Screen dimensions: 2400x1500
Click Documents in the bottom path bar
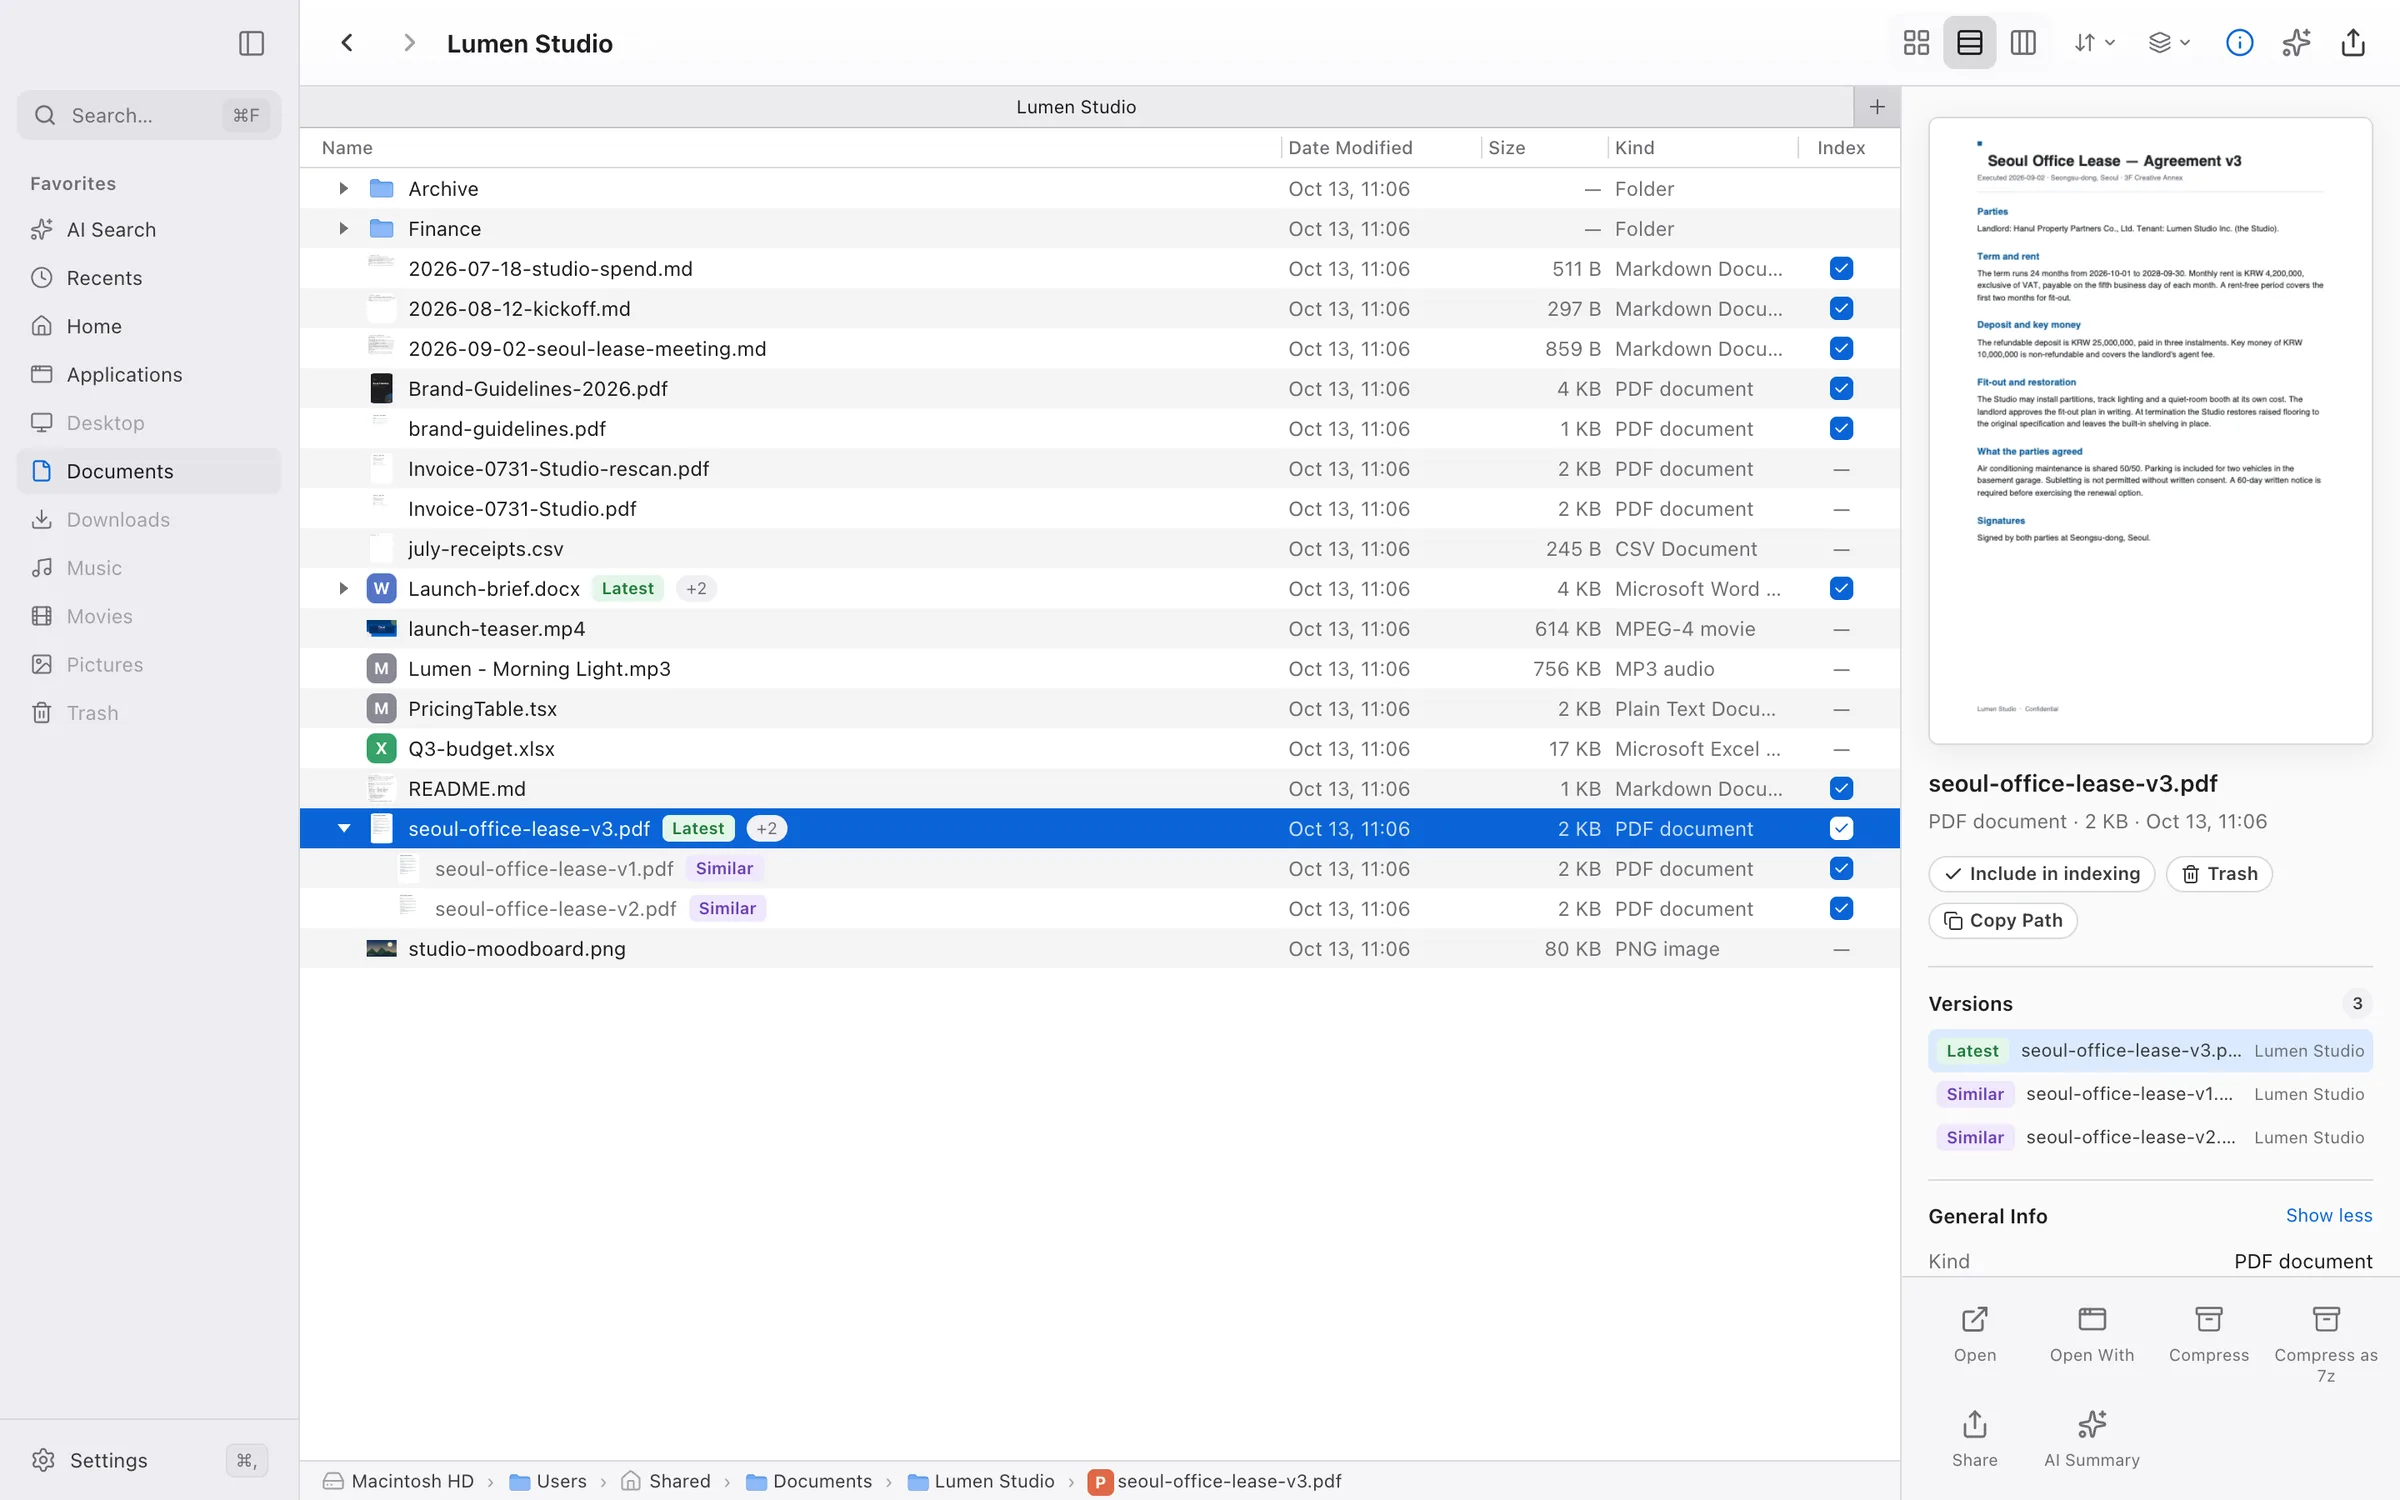tap(809, 1481)
